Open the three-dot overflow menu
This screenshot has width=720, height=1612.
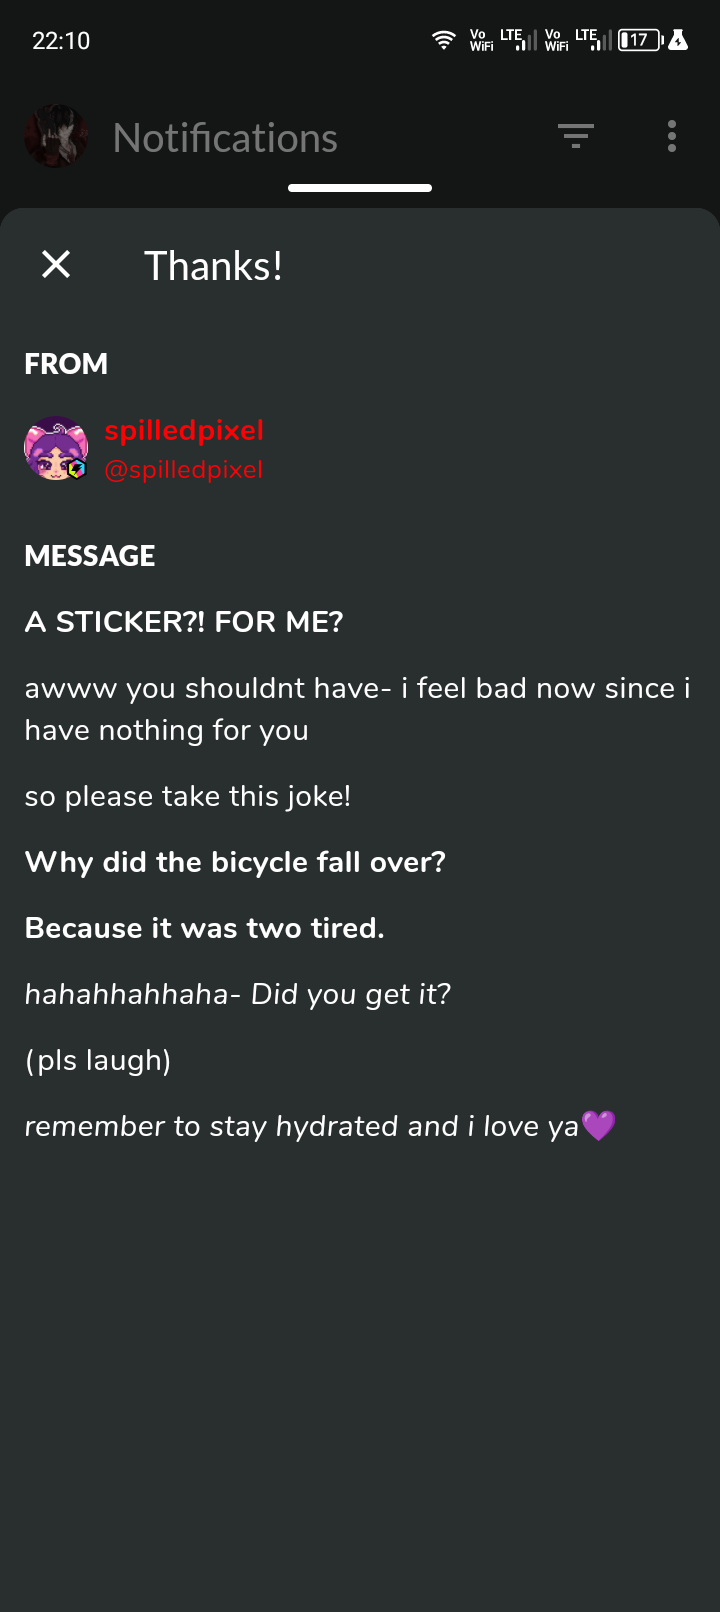(x=672, y=136)
